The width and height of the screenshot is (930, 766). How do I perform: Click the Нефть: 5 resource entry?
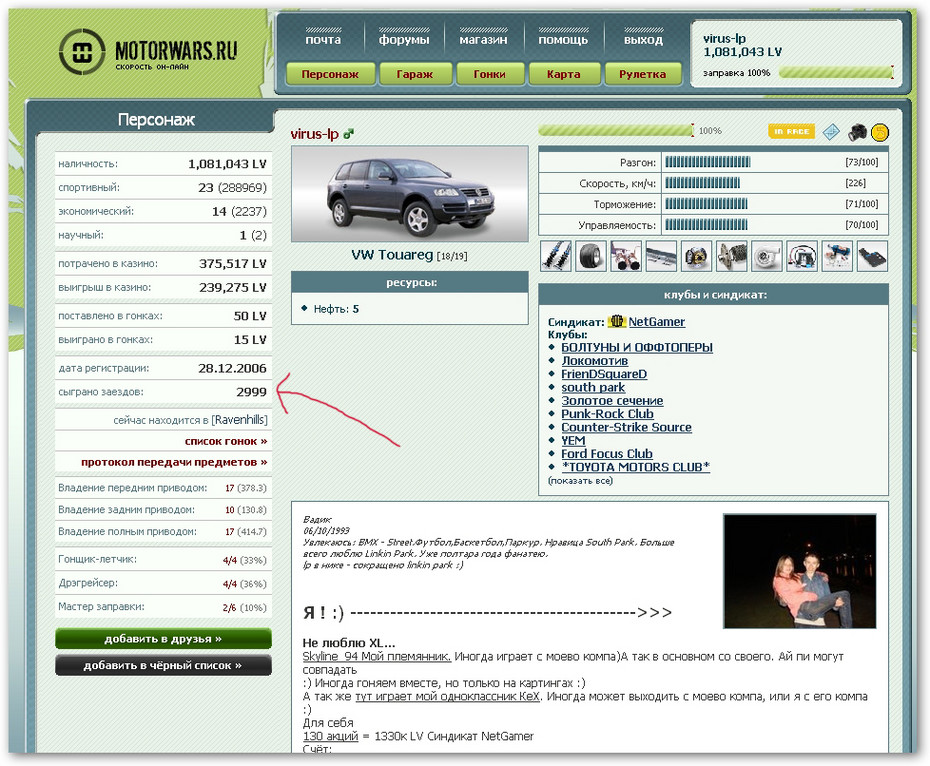click(x=336, y=309)
